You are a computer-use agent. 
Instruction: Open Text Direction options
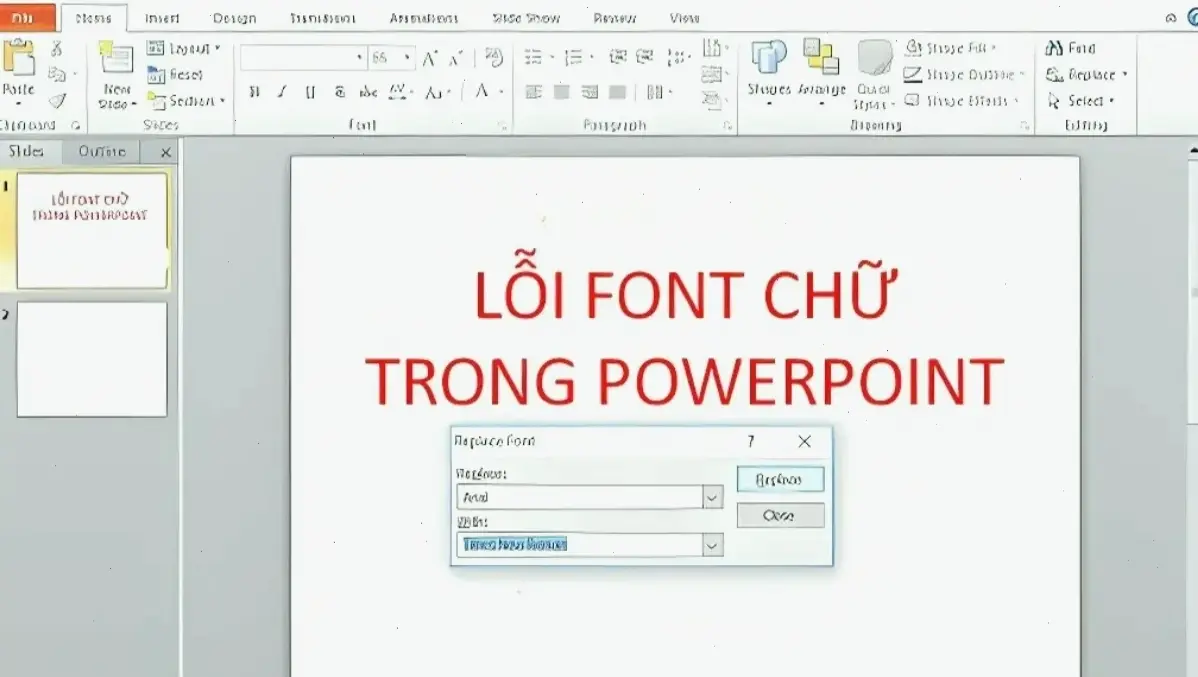point(714,49)
